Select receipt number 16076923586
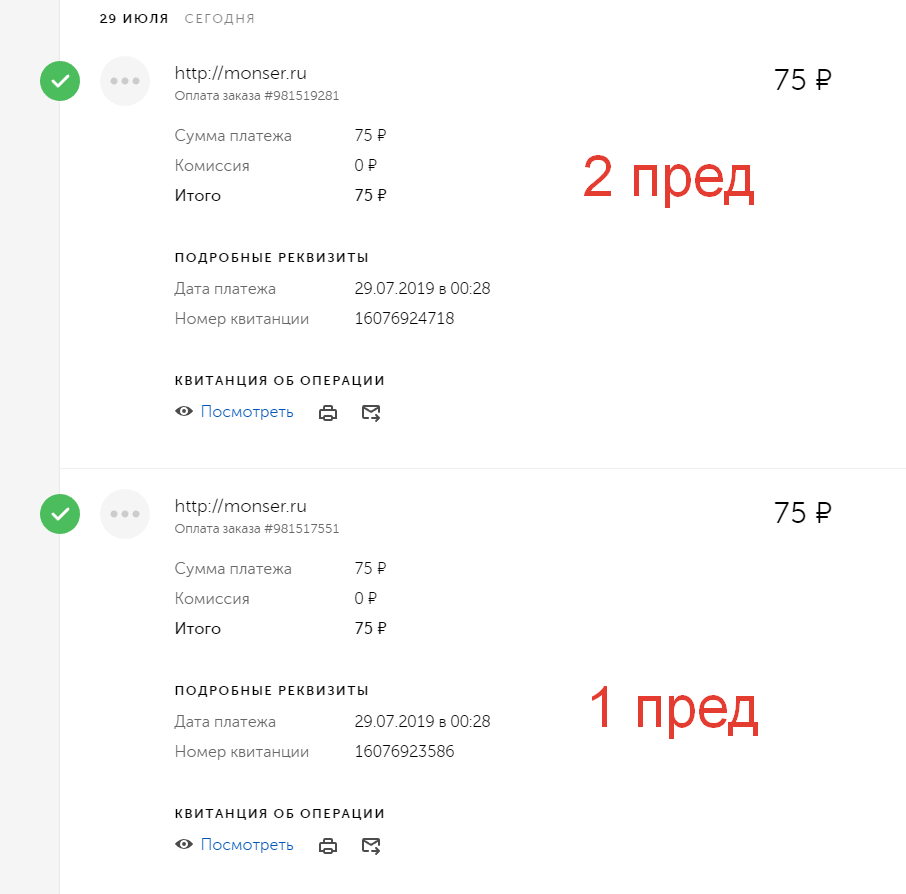Screen dimensions: 906x894 coord(404,752)
